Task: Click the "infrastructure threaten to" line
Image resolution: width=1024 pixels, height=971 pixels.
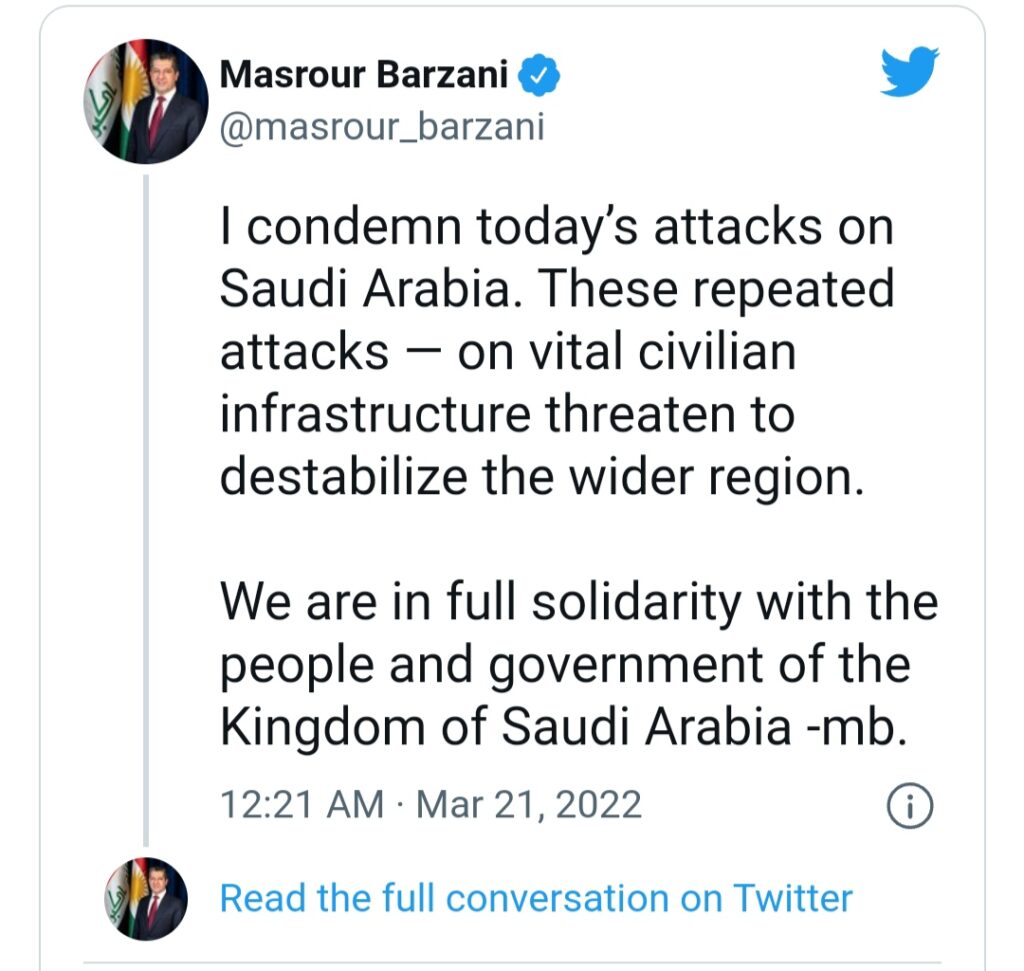Action: click(x=507, y=416)
